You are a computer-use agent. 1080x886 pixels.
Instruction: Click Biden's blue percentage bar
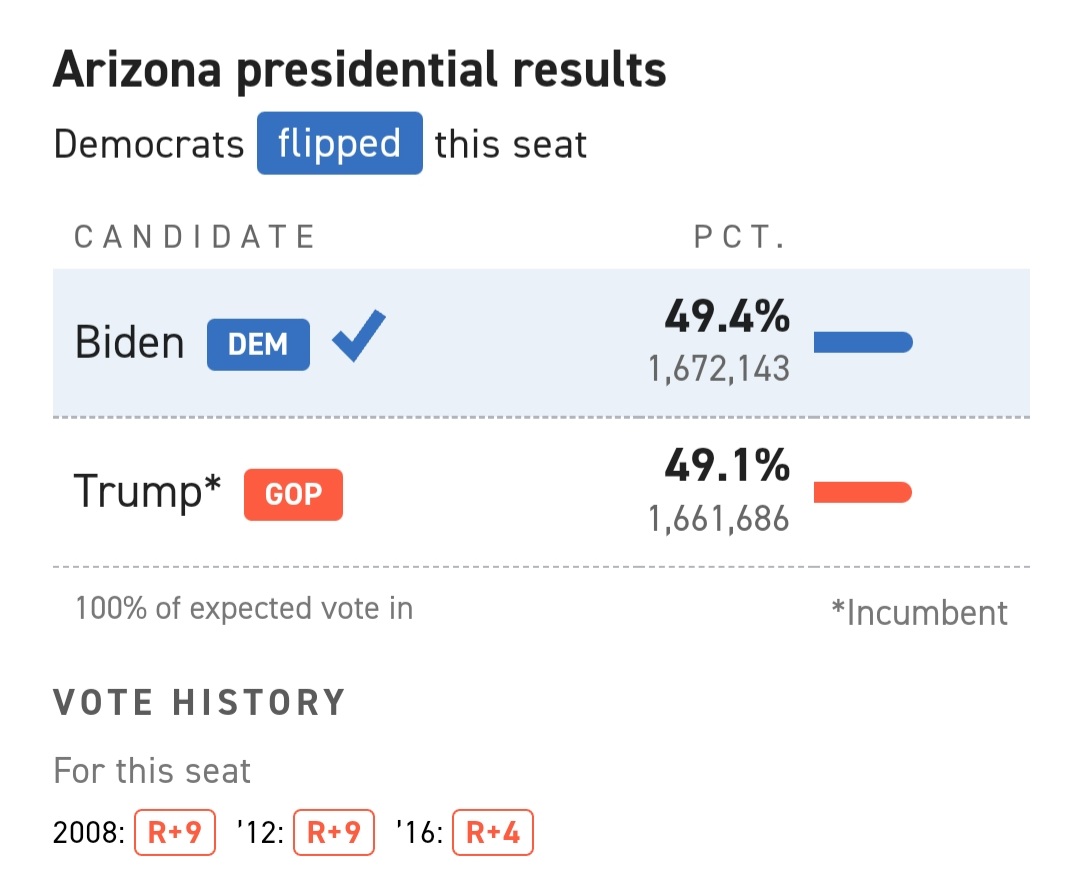coord(863,343)
